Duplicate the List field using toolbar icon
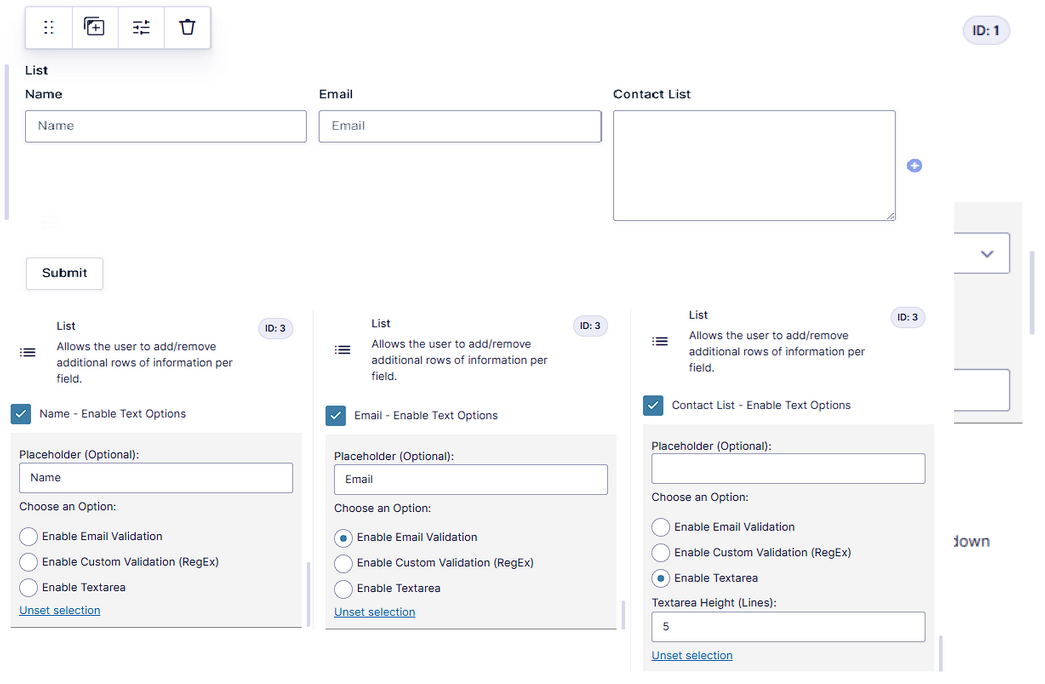 94,27
